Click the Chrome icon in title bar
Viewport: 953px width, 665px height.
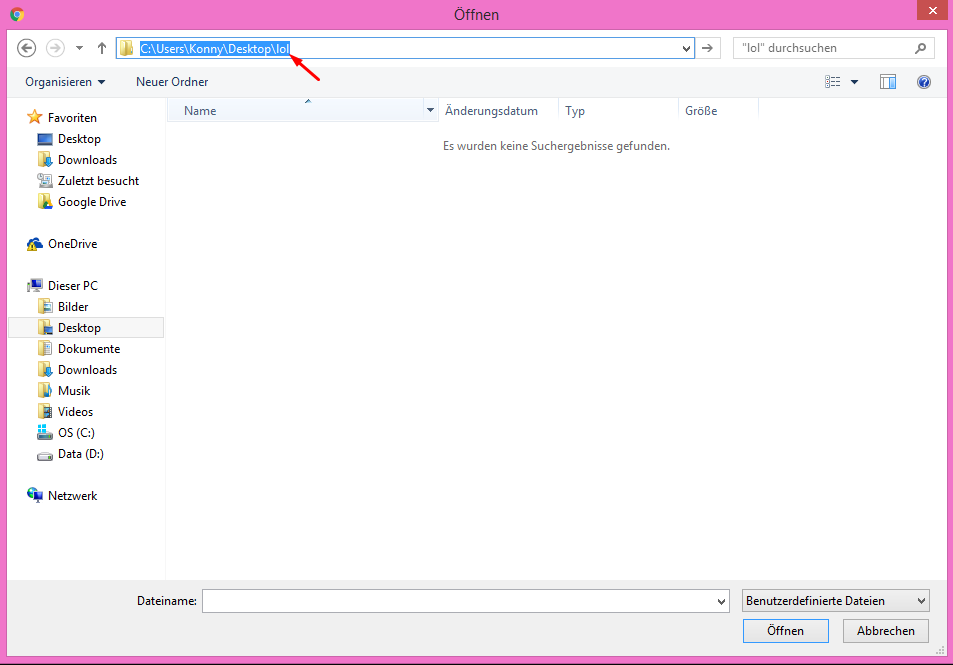[17, 15]
